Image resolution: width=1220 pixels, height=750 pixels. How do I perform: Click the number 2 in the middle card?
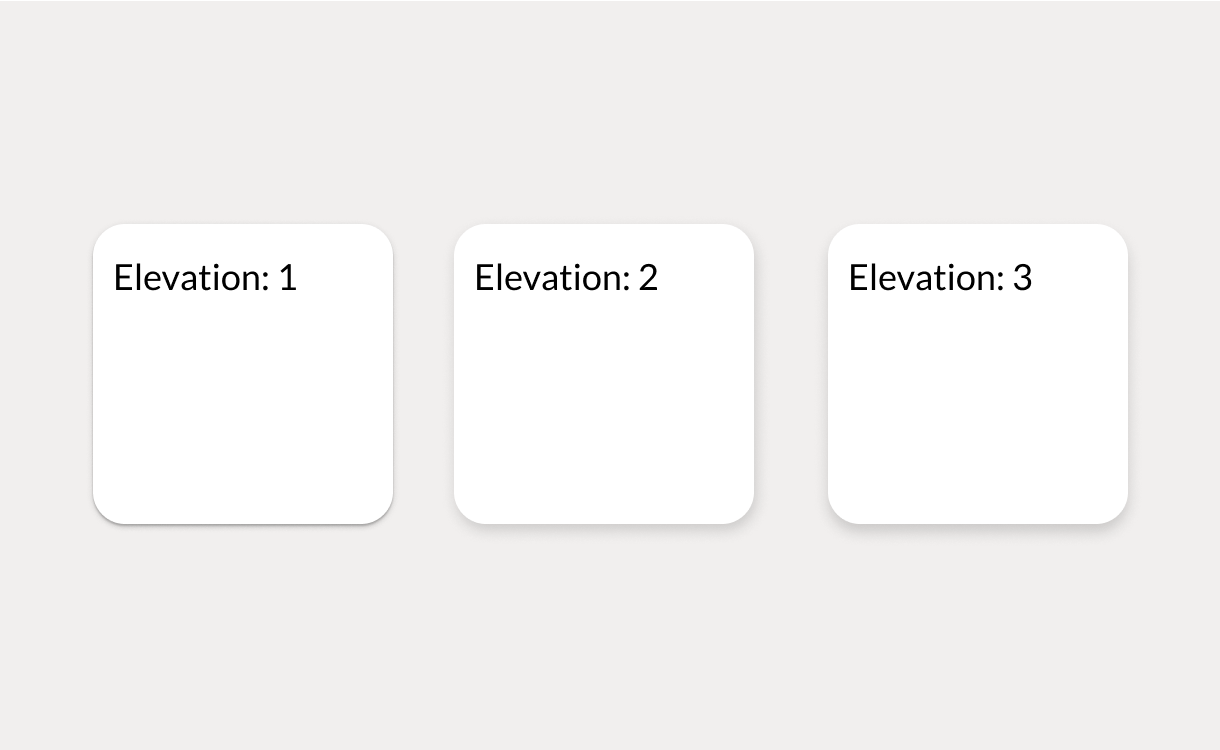pos(648,277)
